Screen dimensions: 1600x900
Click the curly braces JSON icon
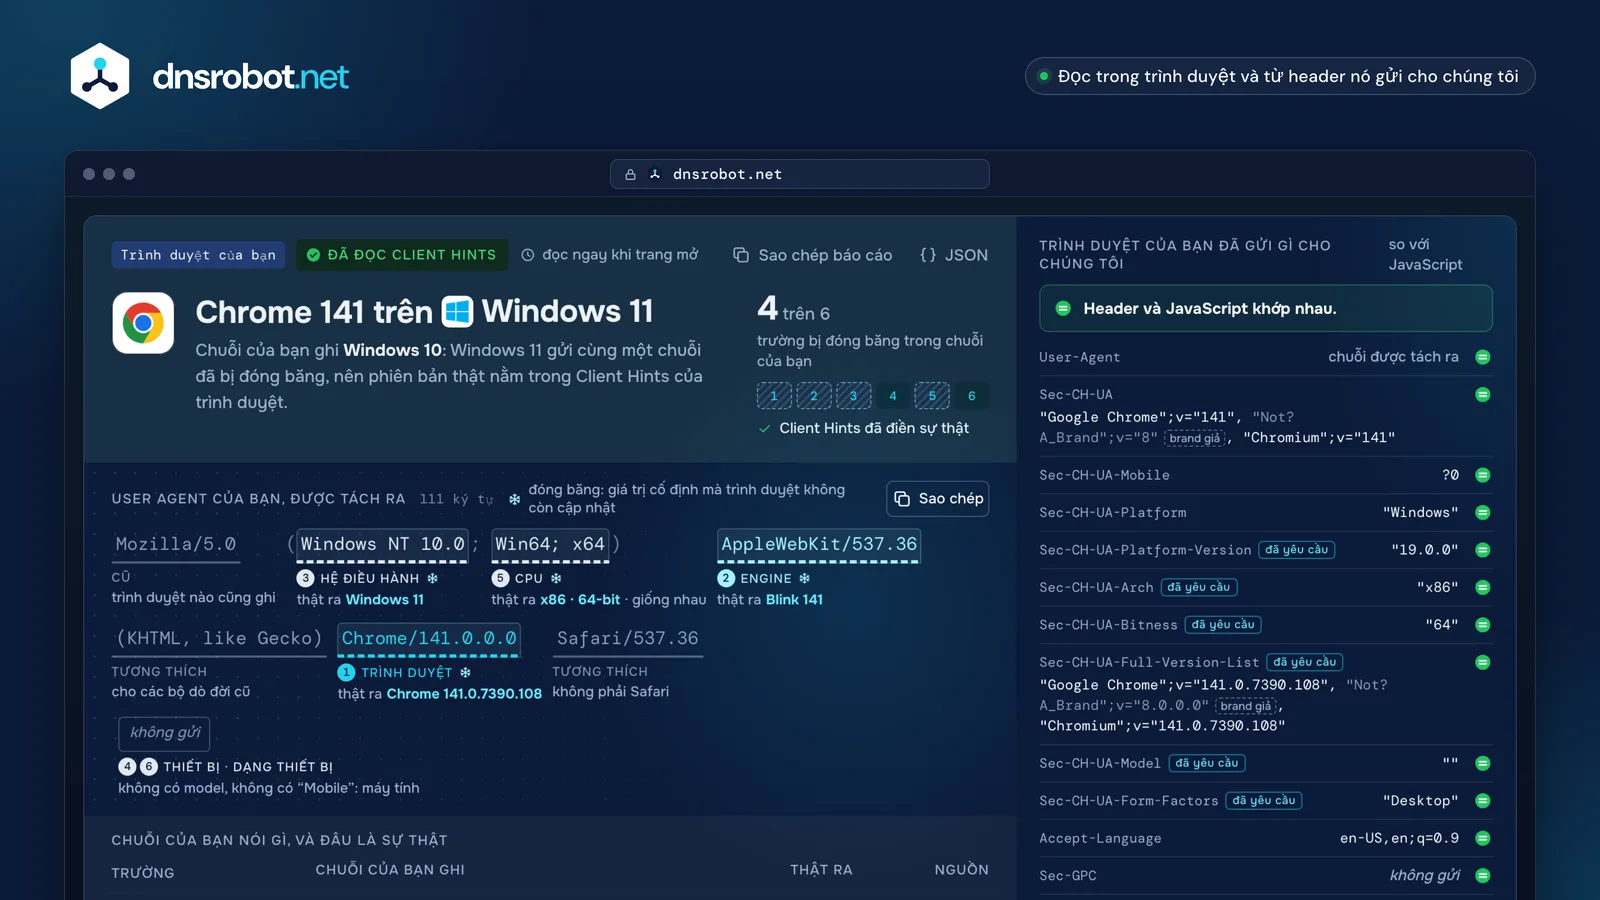(x=928, y=255)
